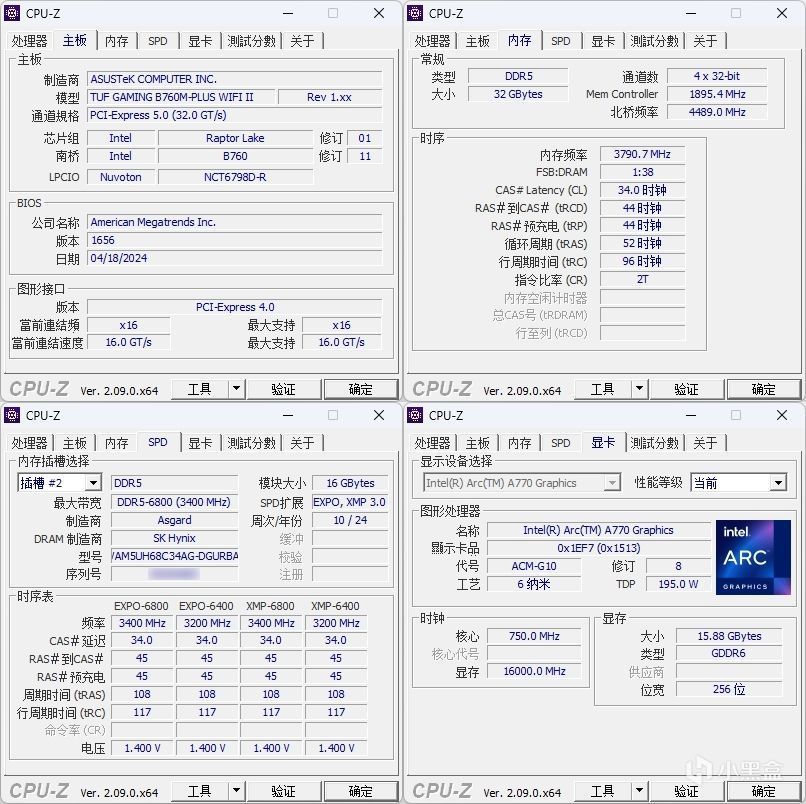806x804 pixels.
Task: Click CPU-Z app icon in graphics window title
Action: pos(415,415)
